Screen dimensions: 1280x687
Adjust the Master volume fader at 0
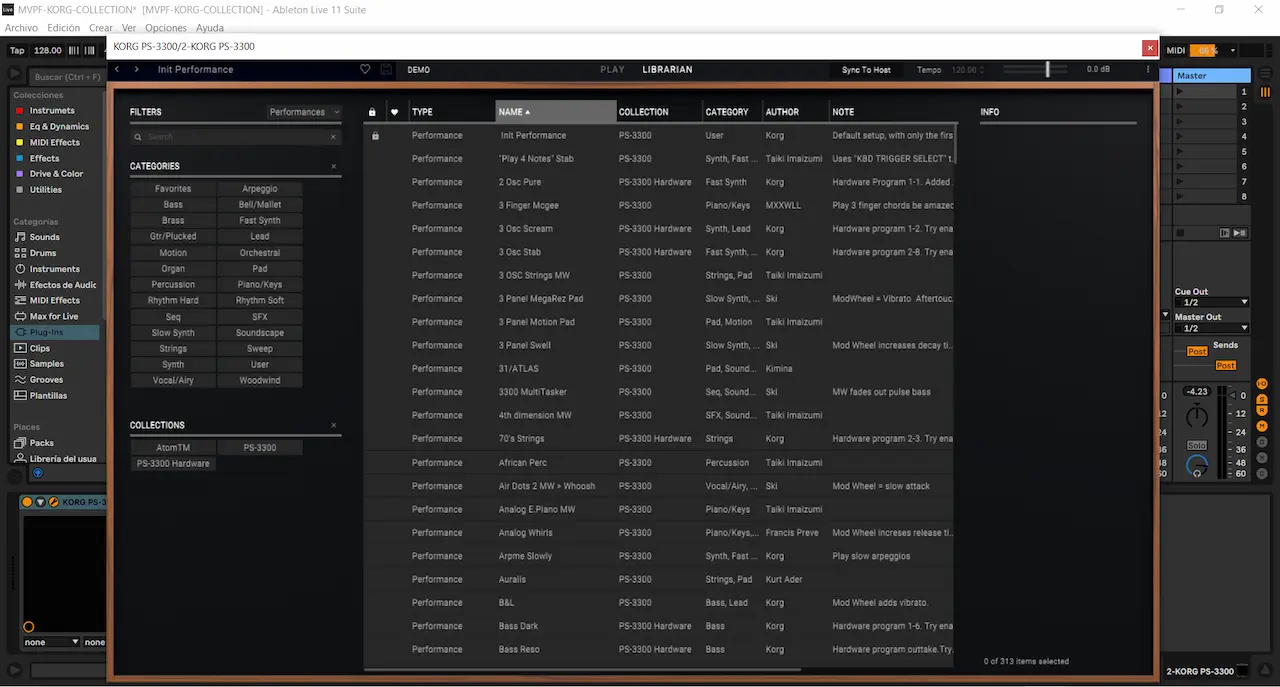click(1230, 396)
